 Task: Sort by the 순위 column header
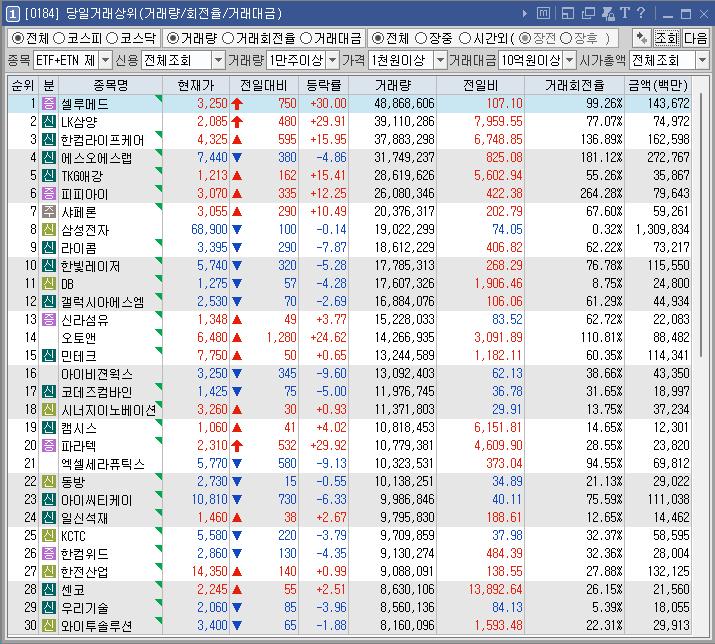coord(23,85)
